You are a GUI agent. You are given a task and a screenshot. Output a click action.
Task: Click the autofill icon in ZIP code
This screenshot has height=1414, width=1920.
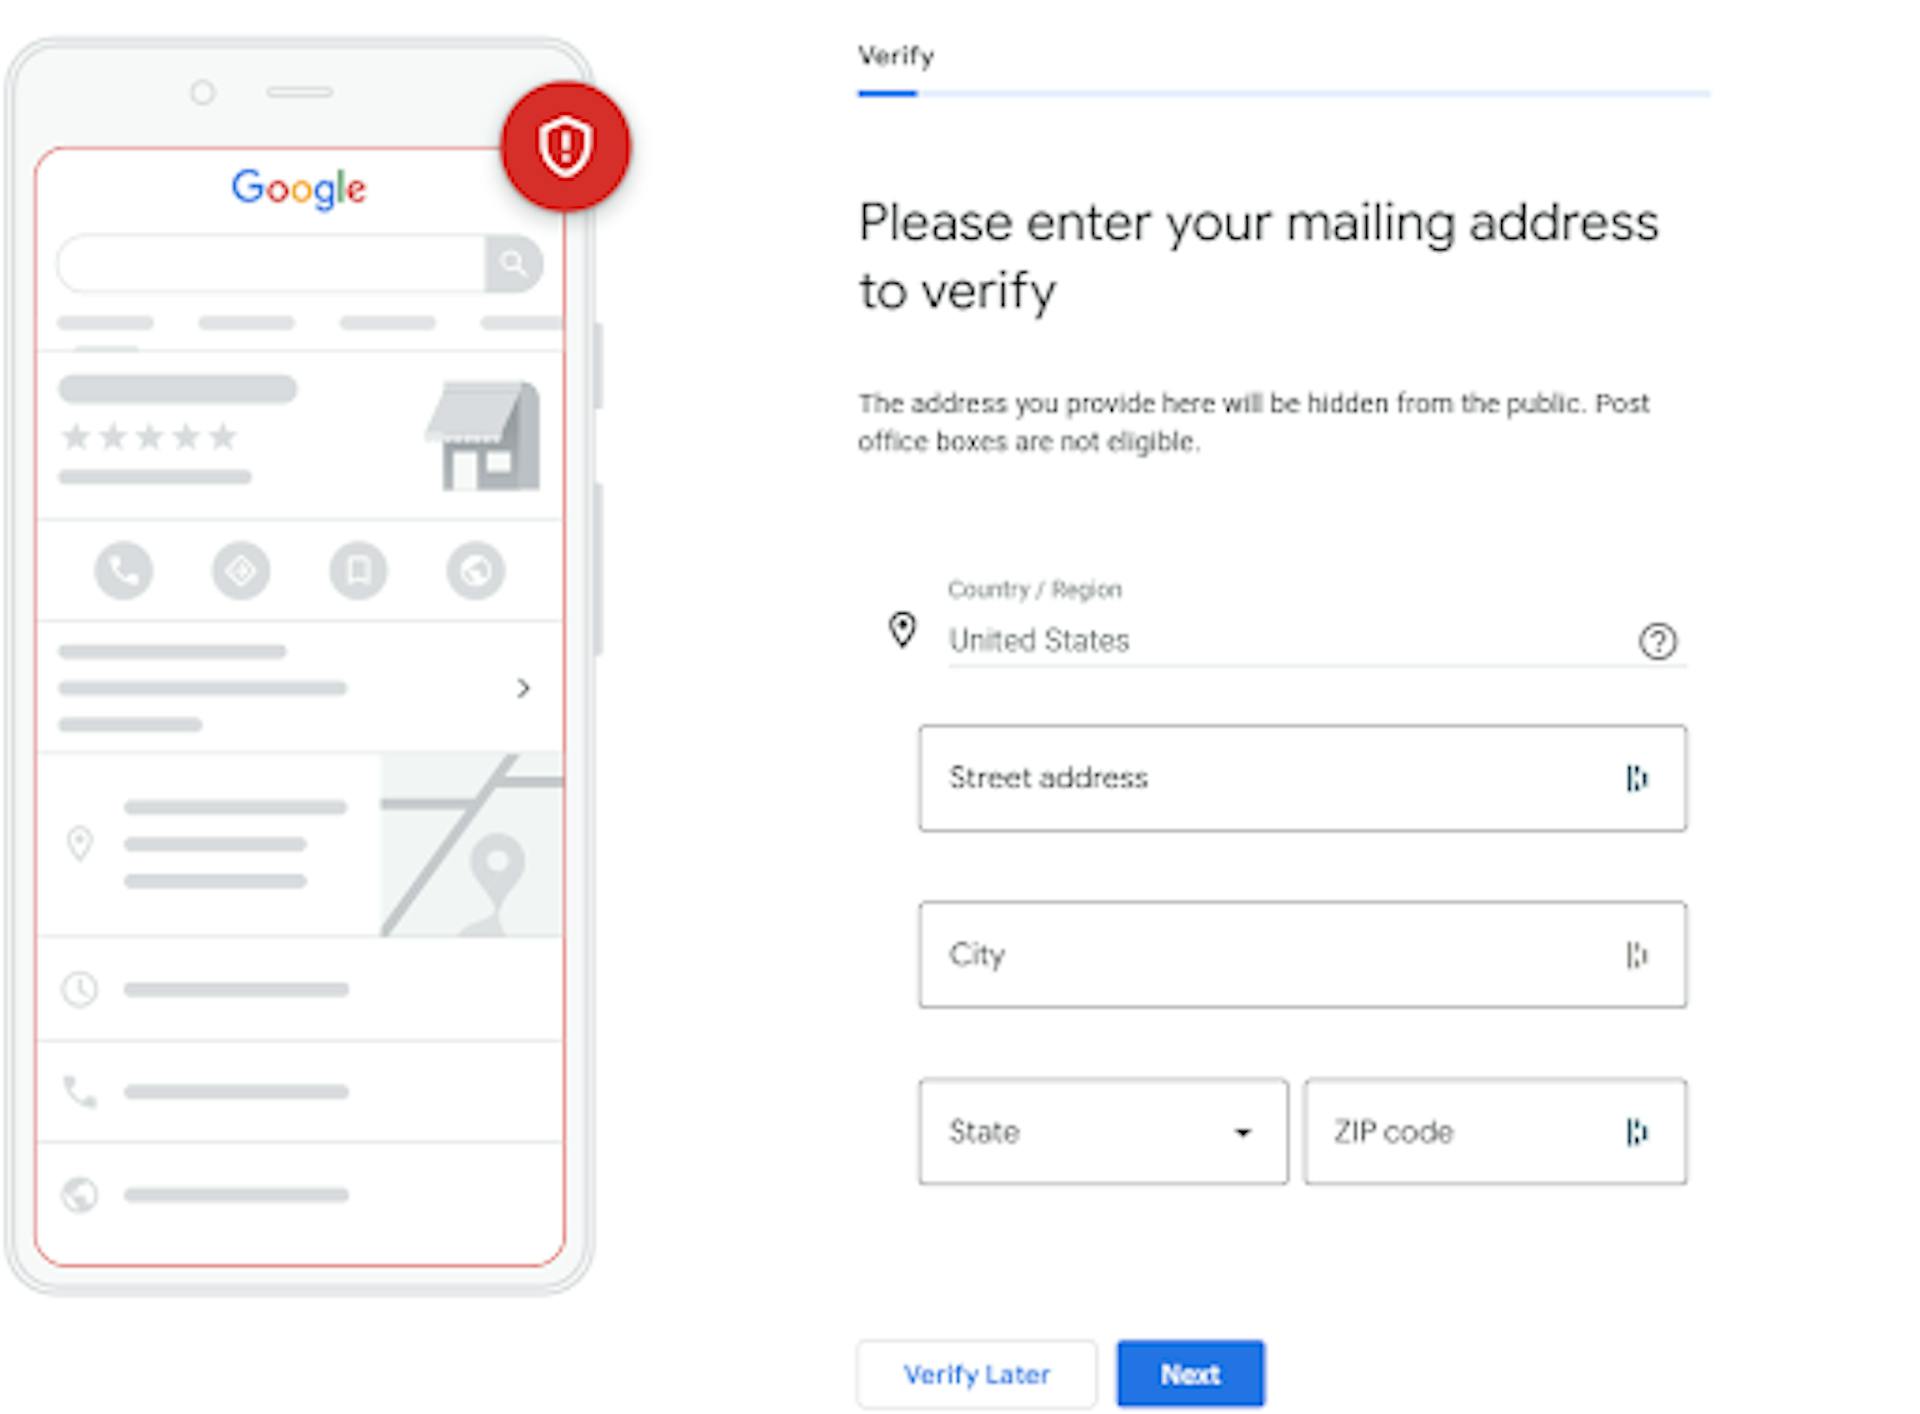click(1636, 1132)
